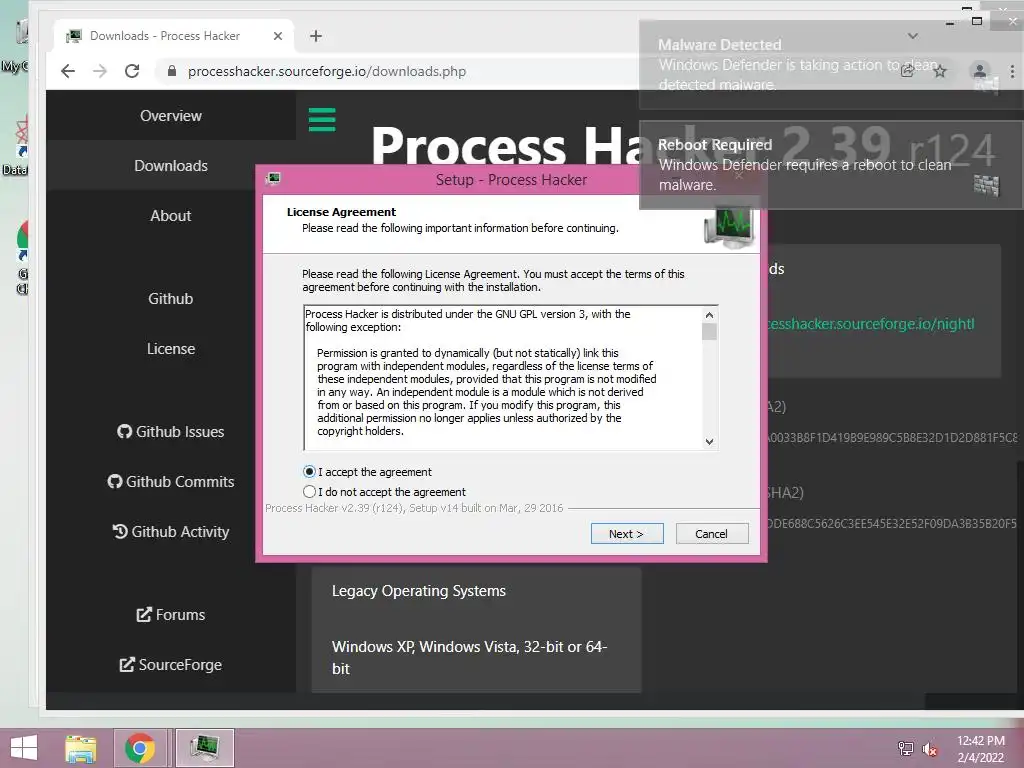Click the nightly builds sourceforge link
1024x768 pixels.
pos(871,324)
